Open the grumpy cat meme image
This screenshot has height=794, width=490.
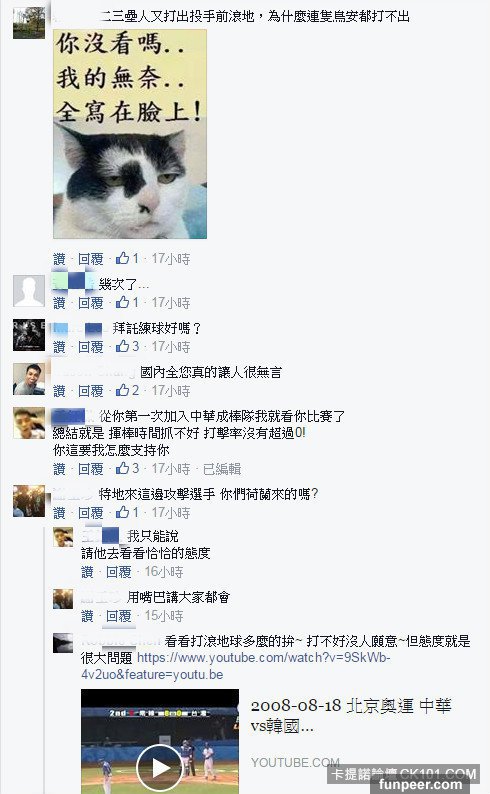tap(130, 134)
